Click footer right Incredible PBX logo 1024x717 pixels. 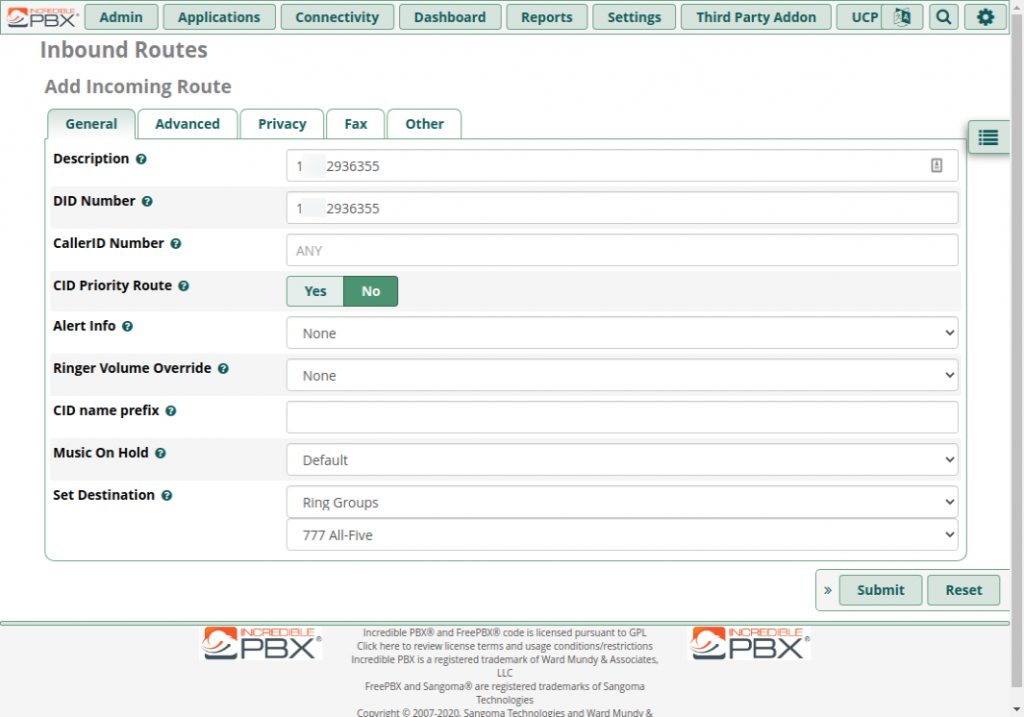[749, 643]
